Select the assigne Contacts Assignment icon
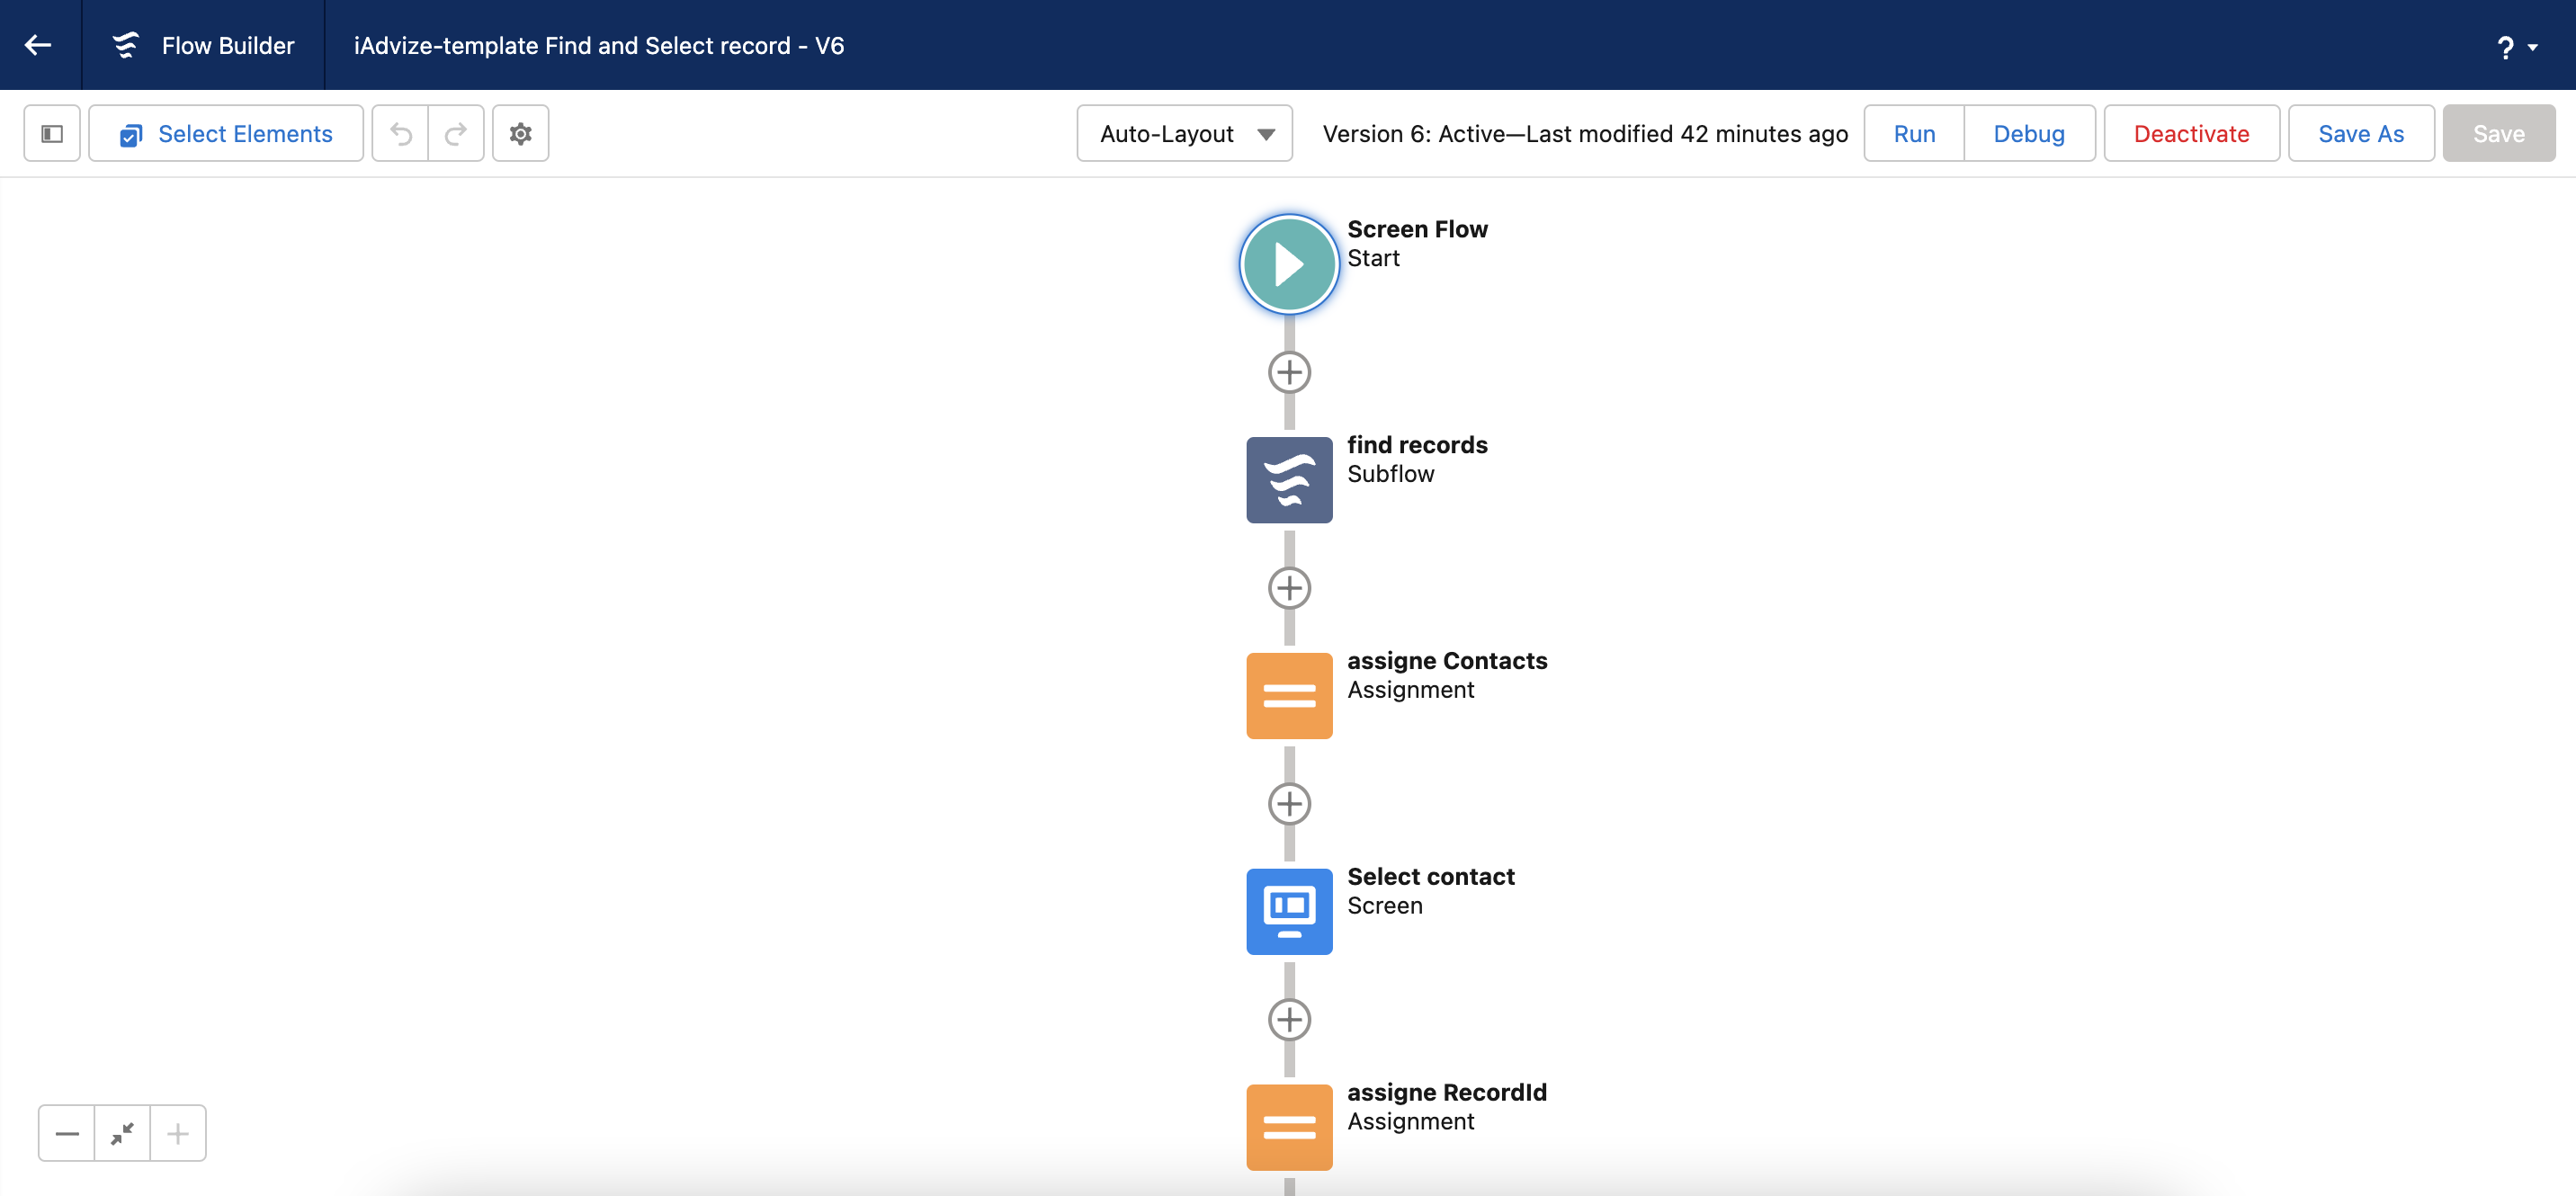This screenshot has width=2576, height=1196. [1289, 696]
